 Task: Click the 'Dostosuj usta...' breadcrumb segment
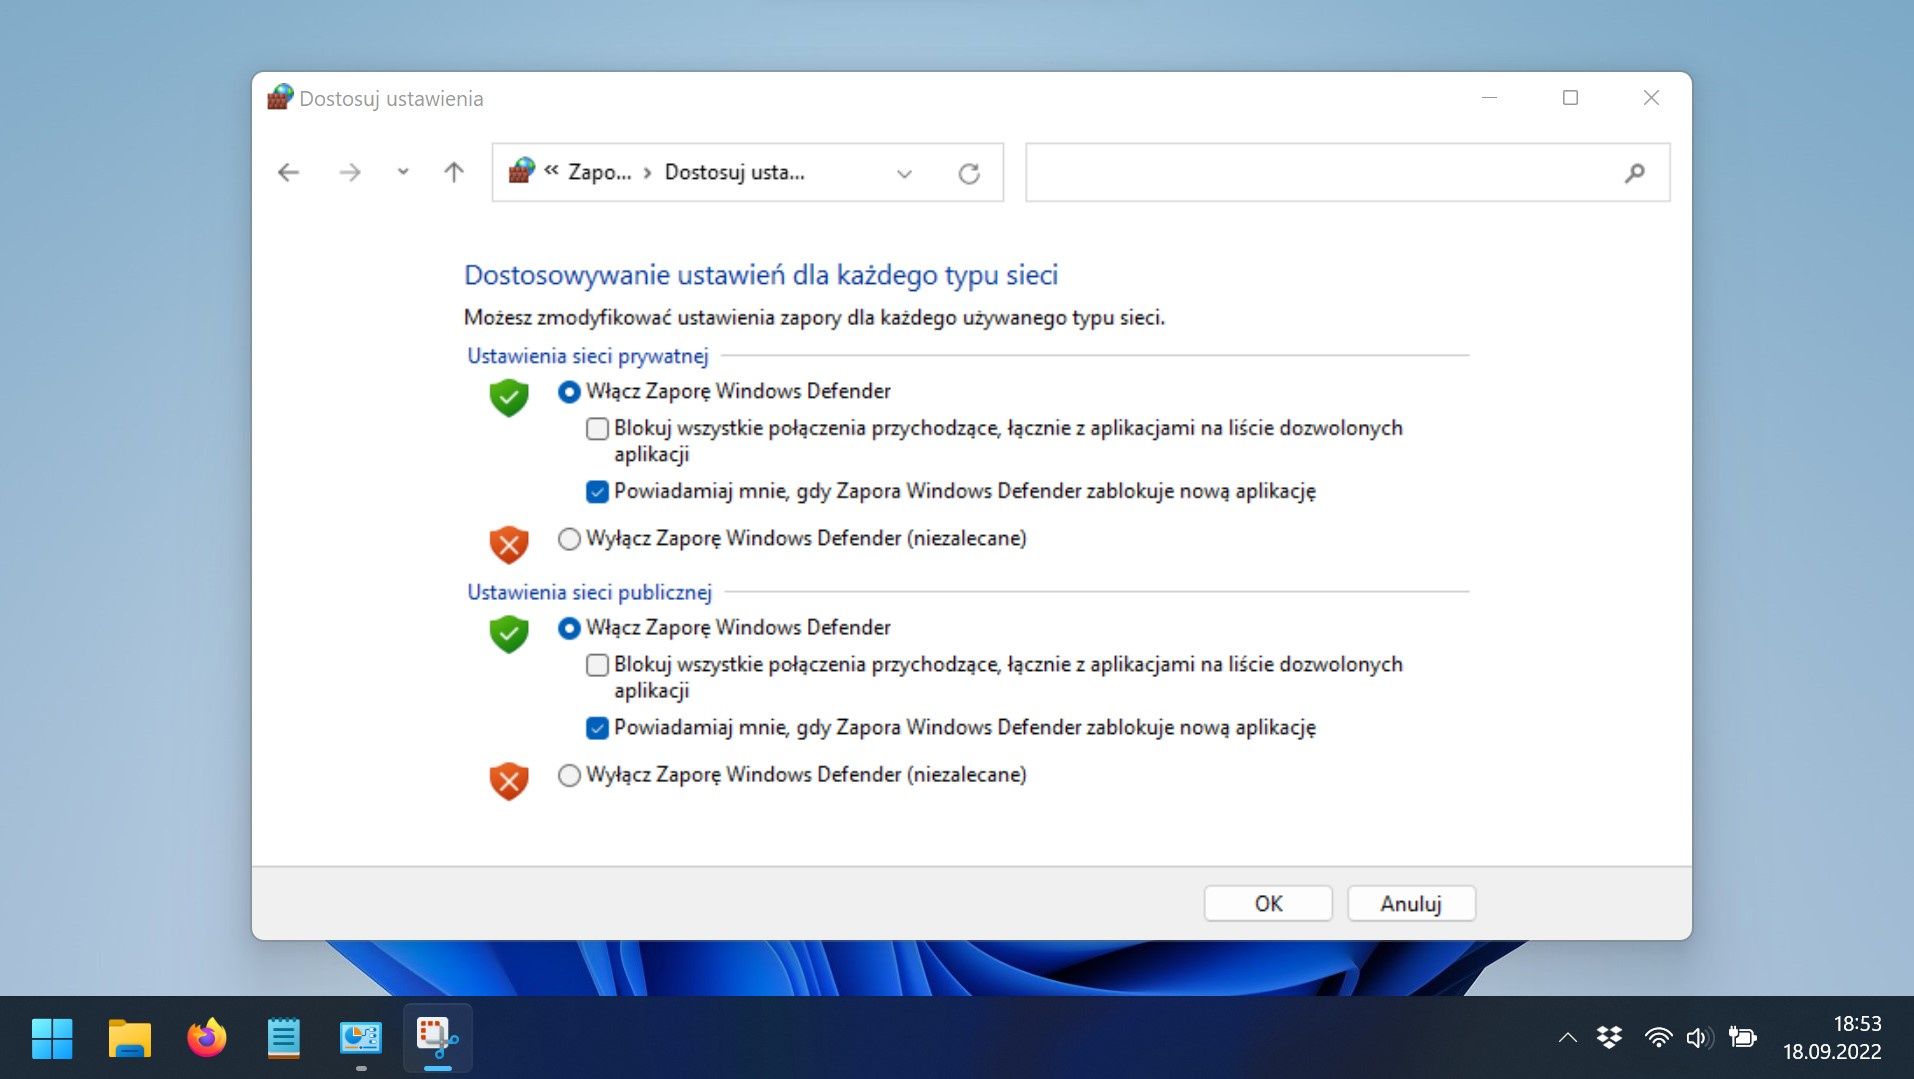point(734,172)
